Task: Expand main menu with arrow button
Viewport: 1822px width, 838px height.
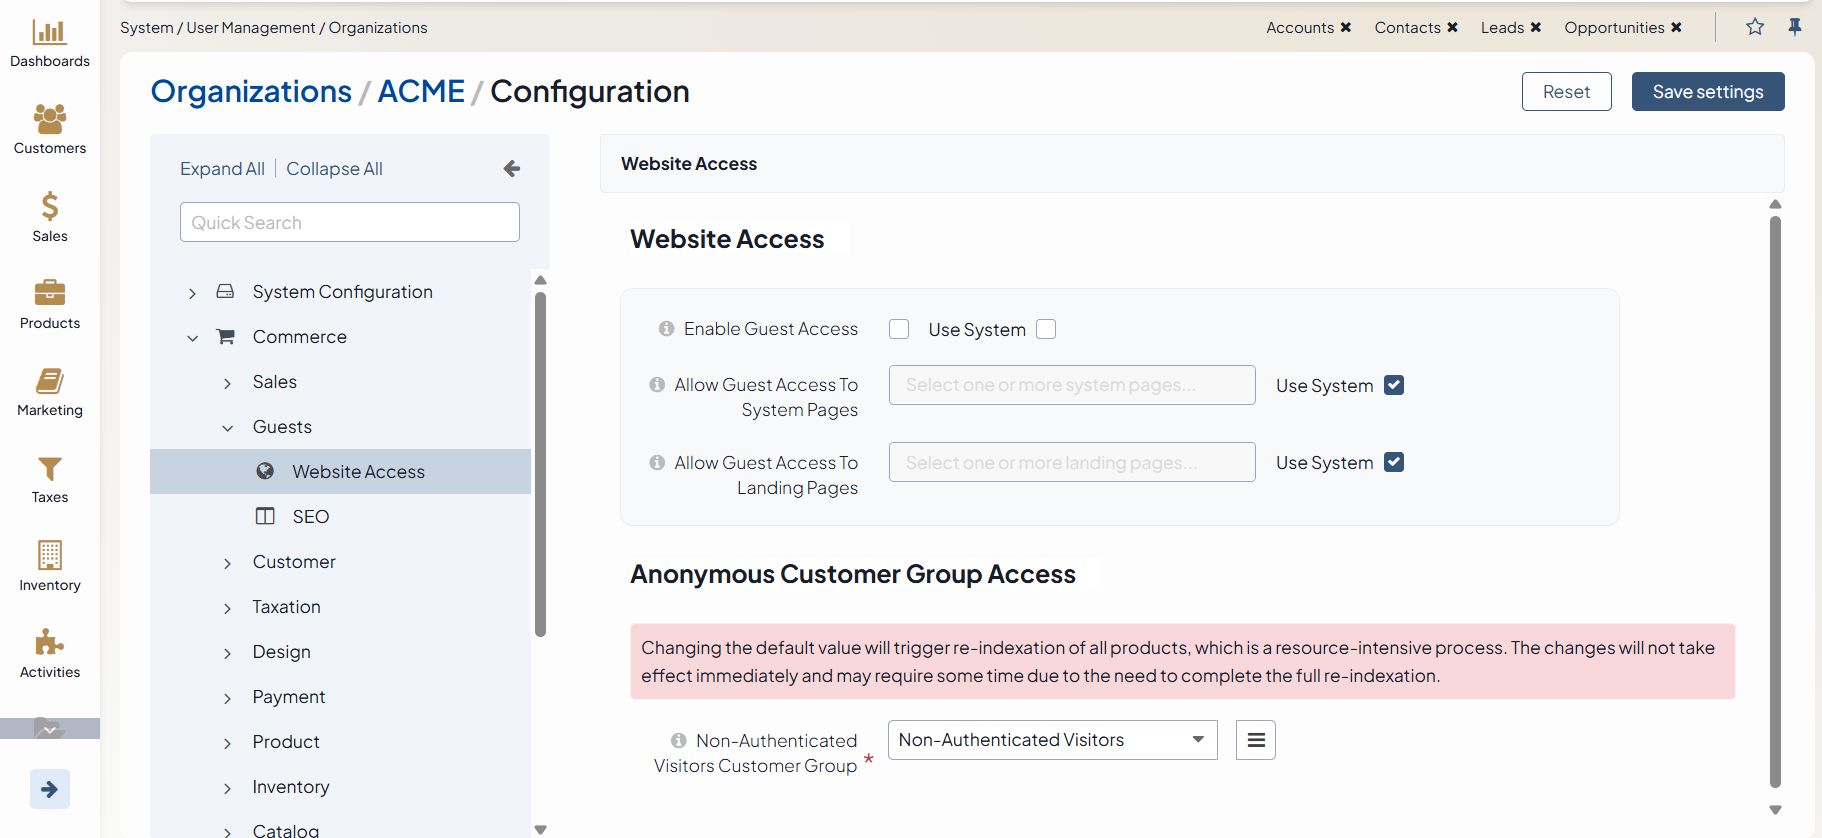Action: (x=49, y=789)
